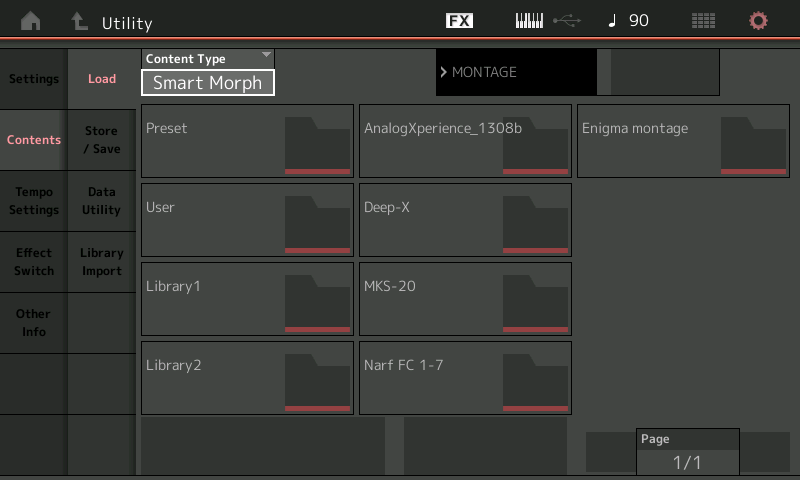Tap the tempo note icon showing 90

[629, 21]
